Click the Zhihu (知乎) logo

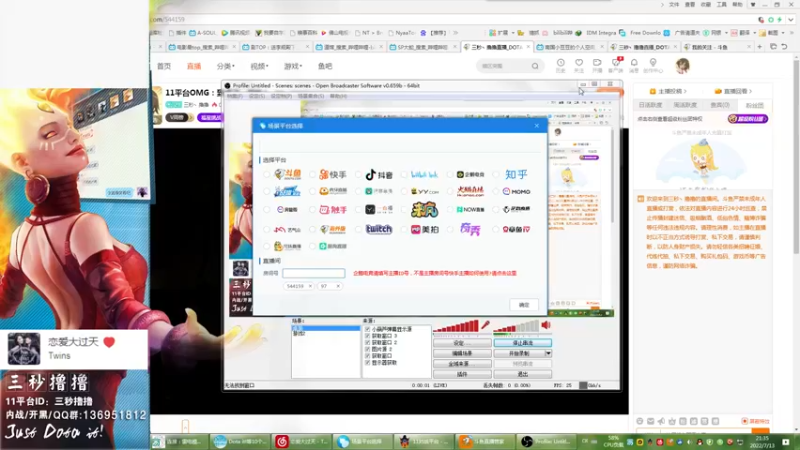[516, 174]
